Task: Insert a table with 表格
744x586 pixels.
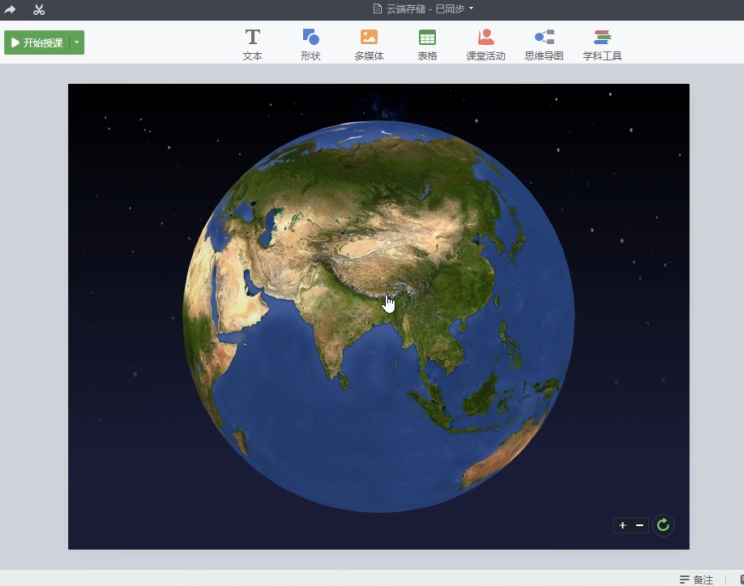Action: (x=427, y=44)
